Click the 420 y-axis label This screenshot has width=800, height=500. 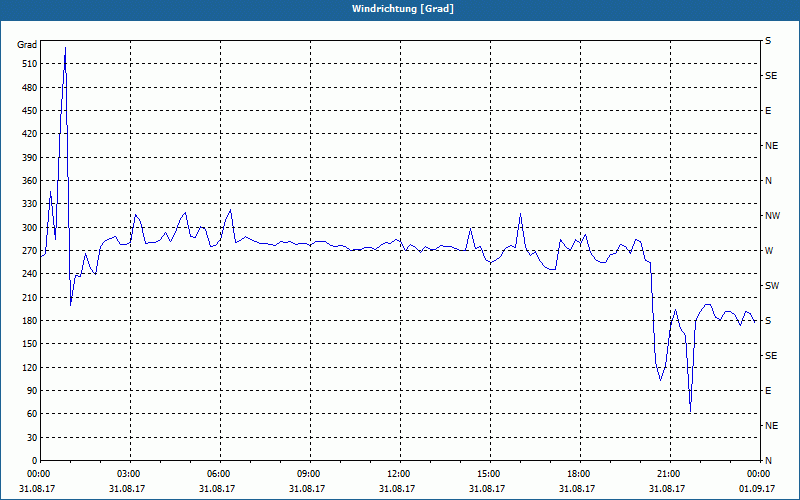(30, 134)
